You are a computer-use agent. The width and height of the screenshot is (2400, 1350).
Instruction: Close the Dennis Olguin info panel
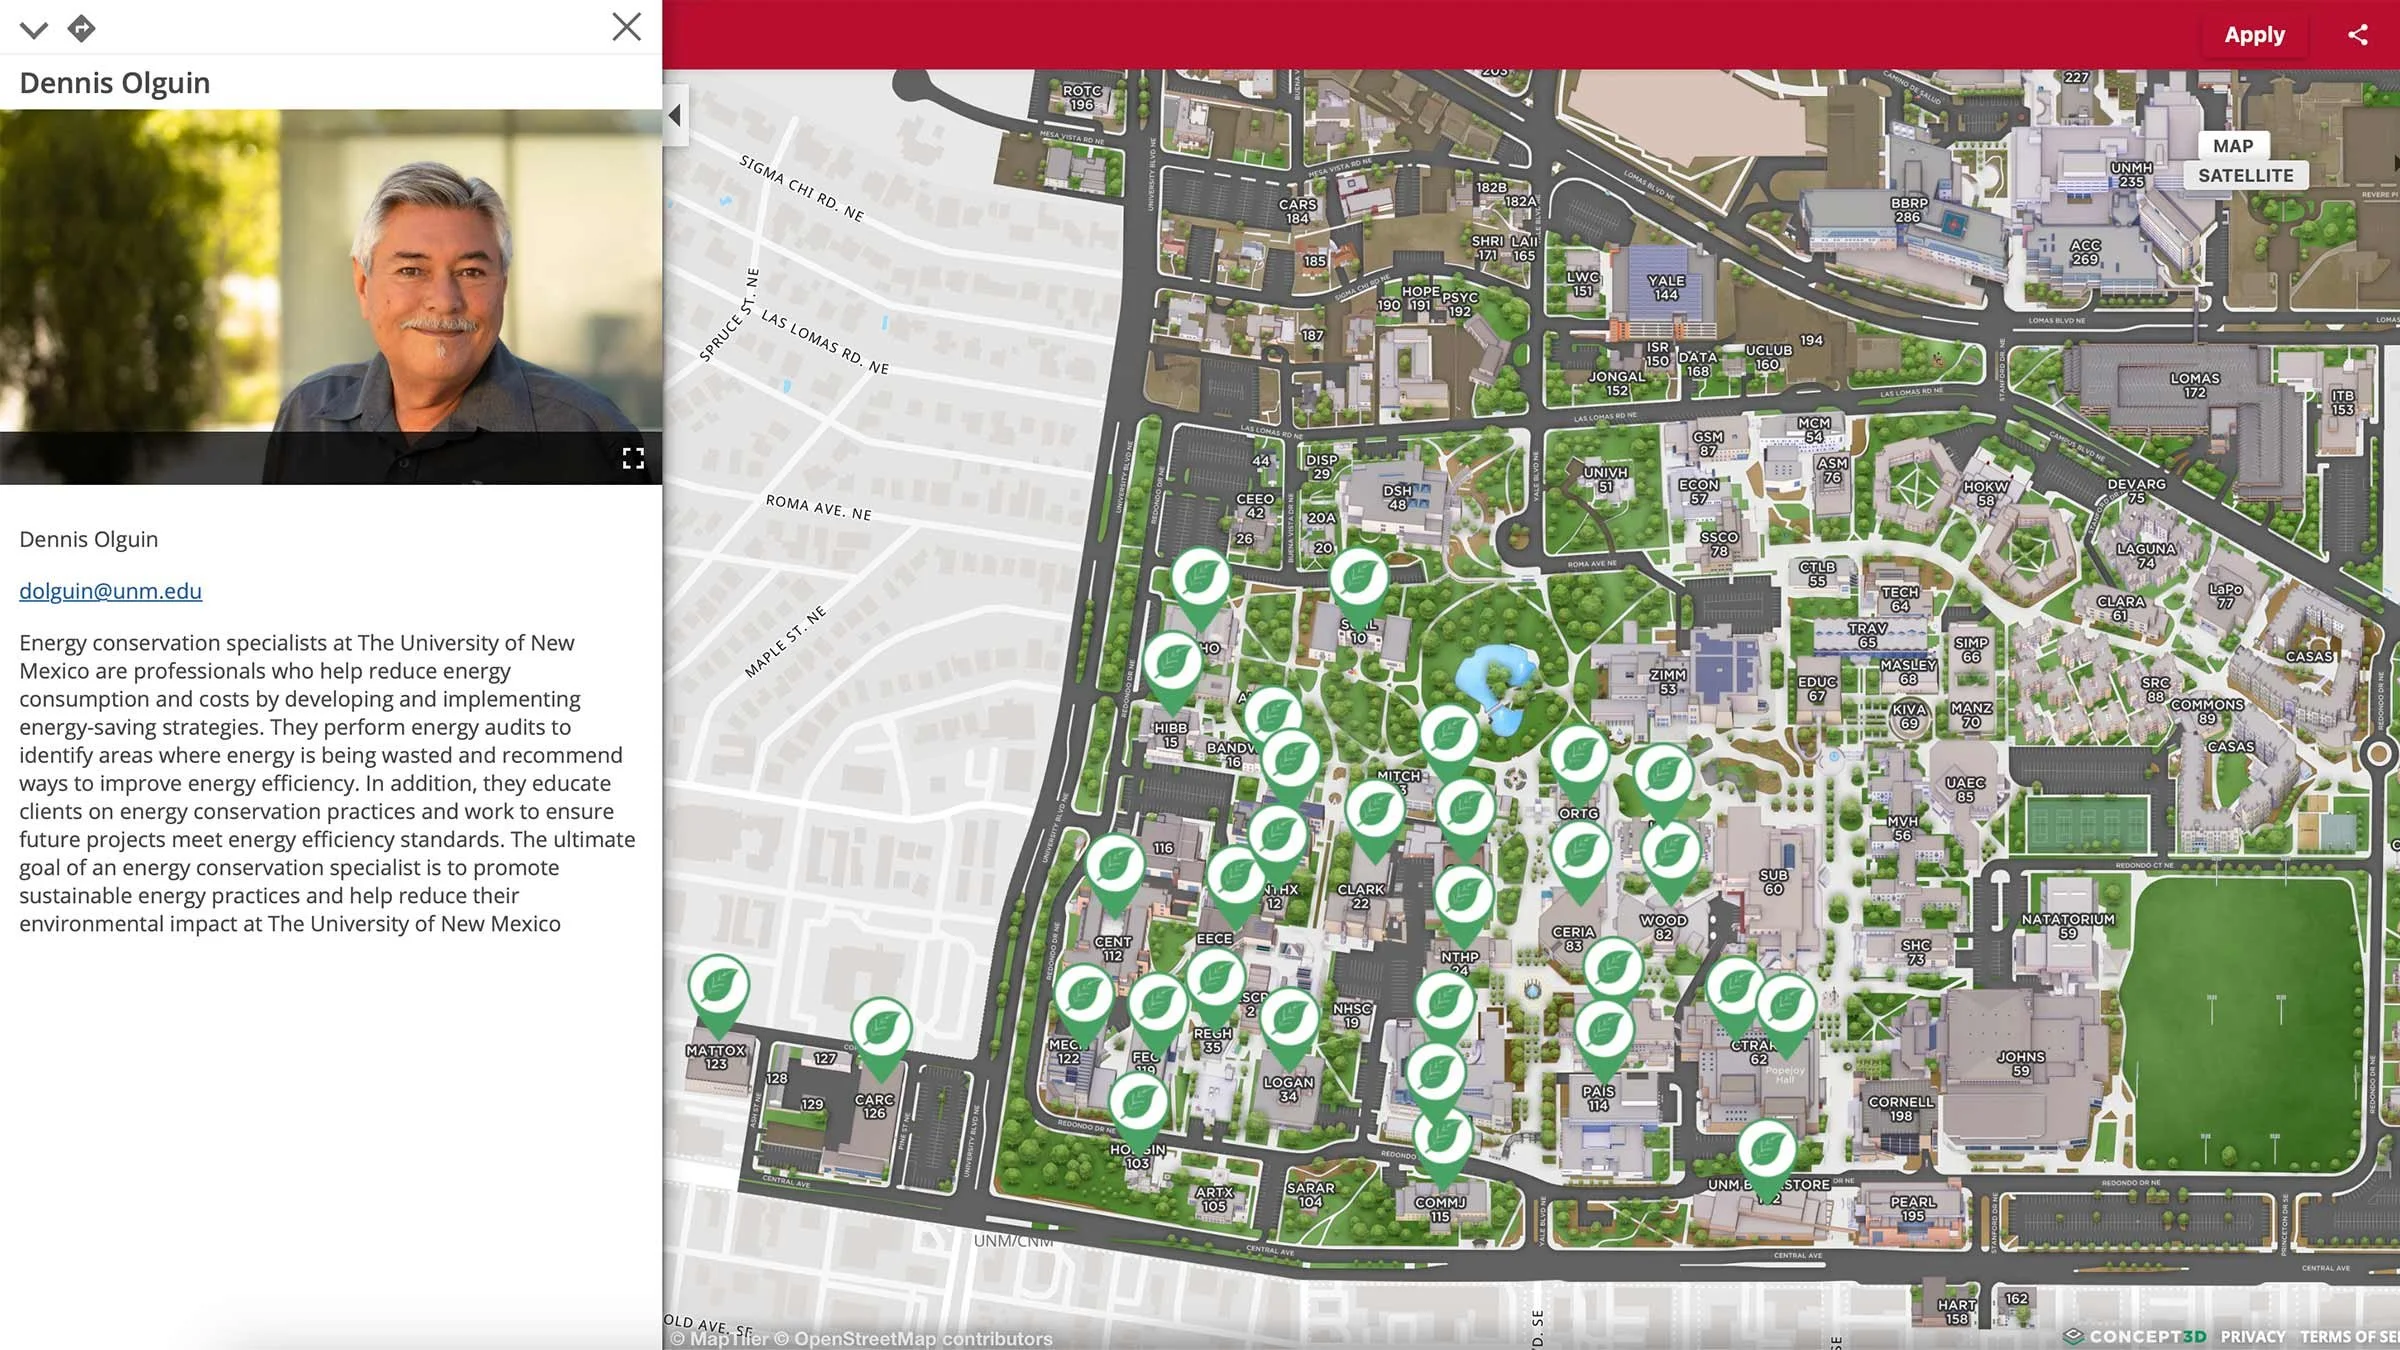tap(626, 27)
